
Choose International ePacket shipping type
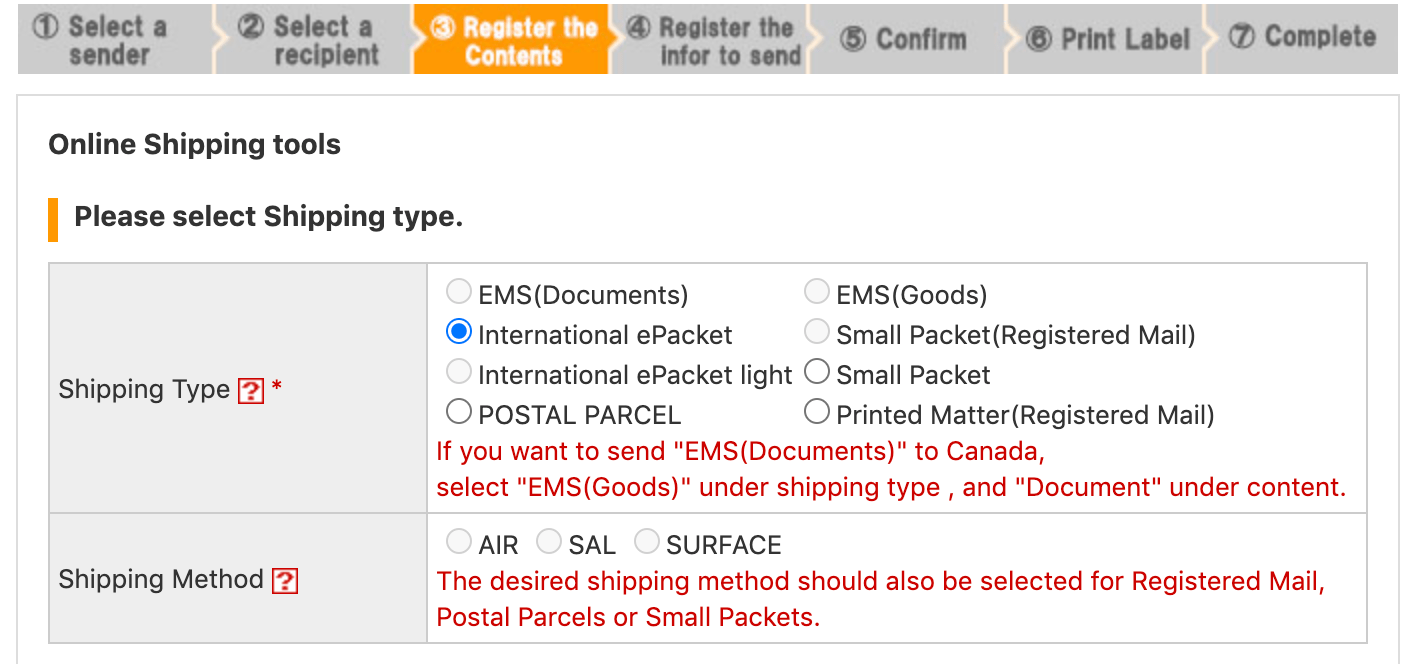tap(459, 332)
